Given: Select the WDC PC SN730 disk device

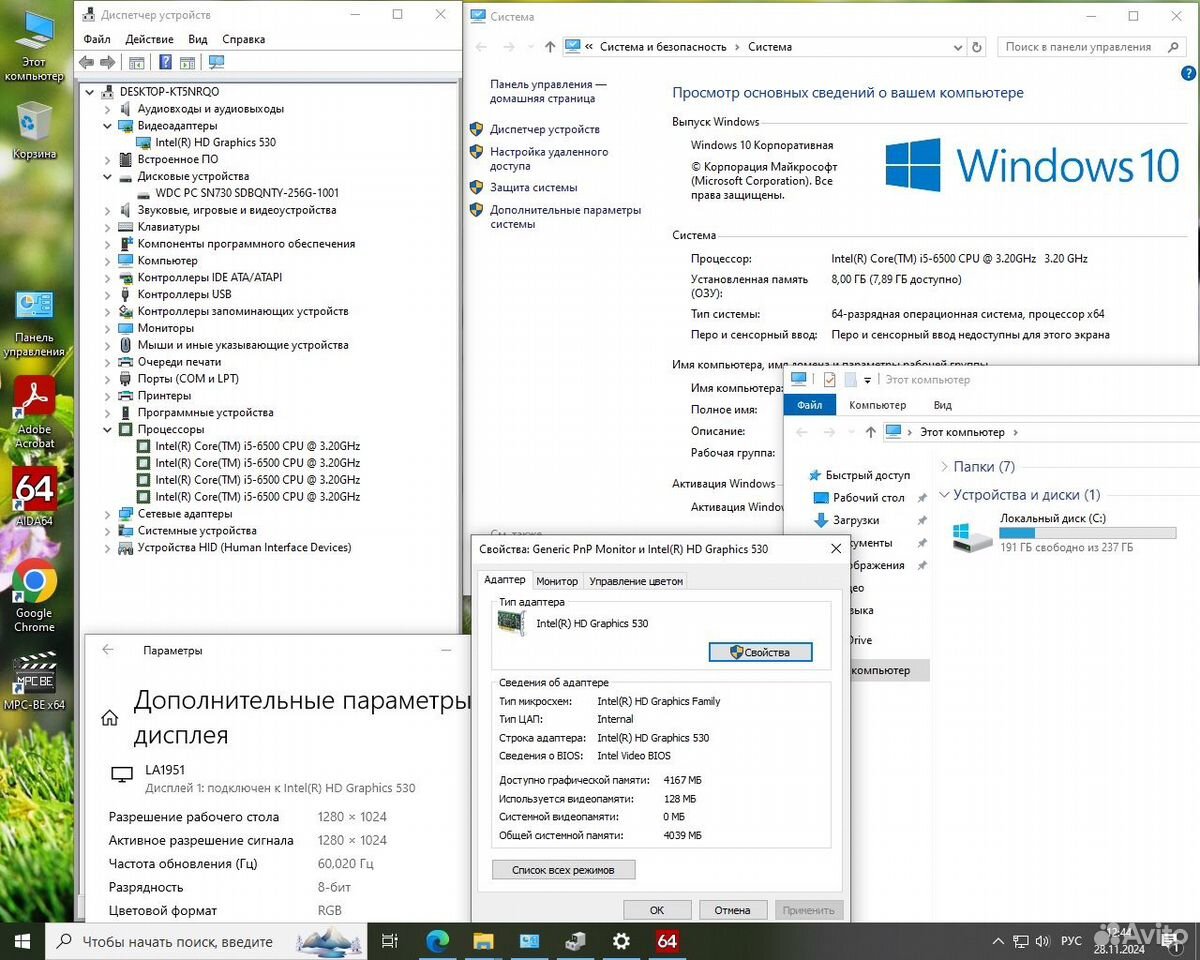Looking at the screenshot, I should (x=247, y=193).
